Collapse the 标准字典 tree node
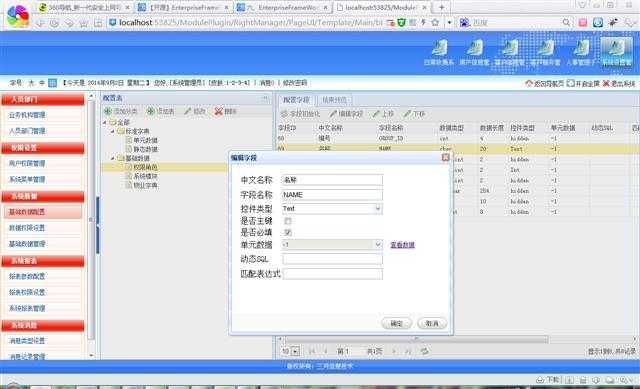Viewport: 640px width, 389px height. (x=113, y=131)
